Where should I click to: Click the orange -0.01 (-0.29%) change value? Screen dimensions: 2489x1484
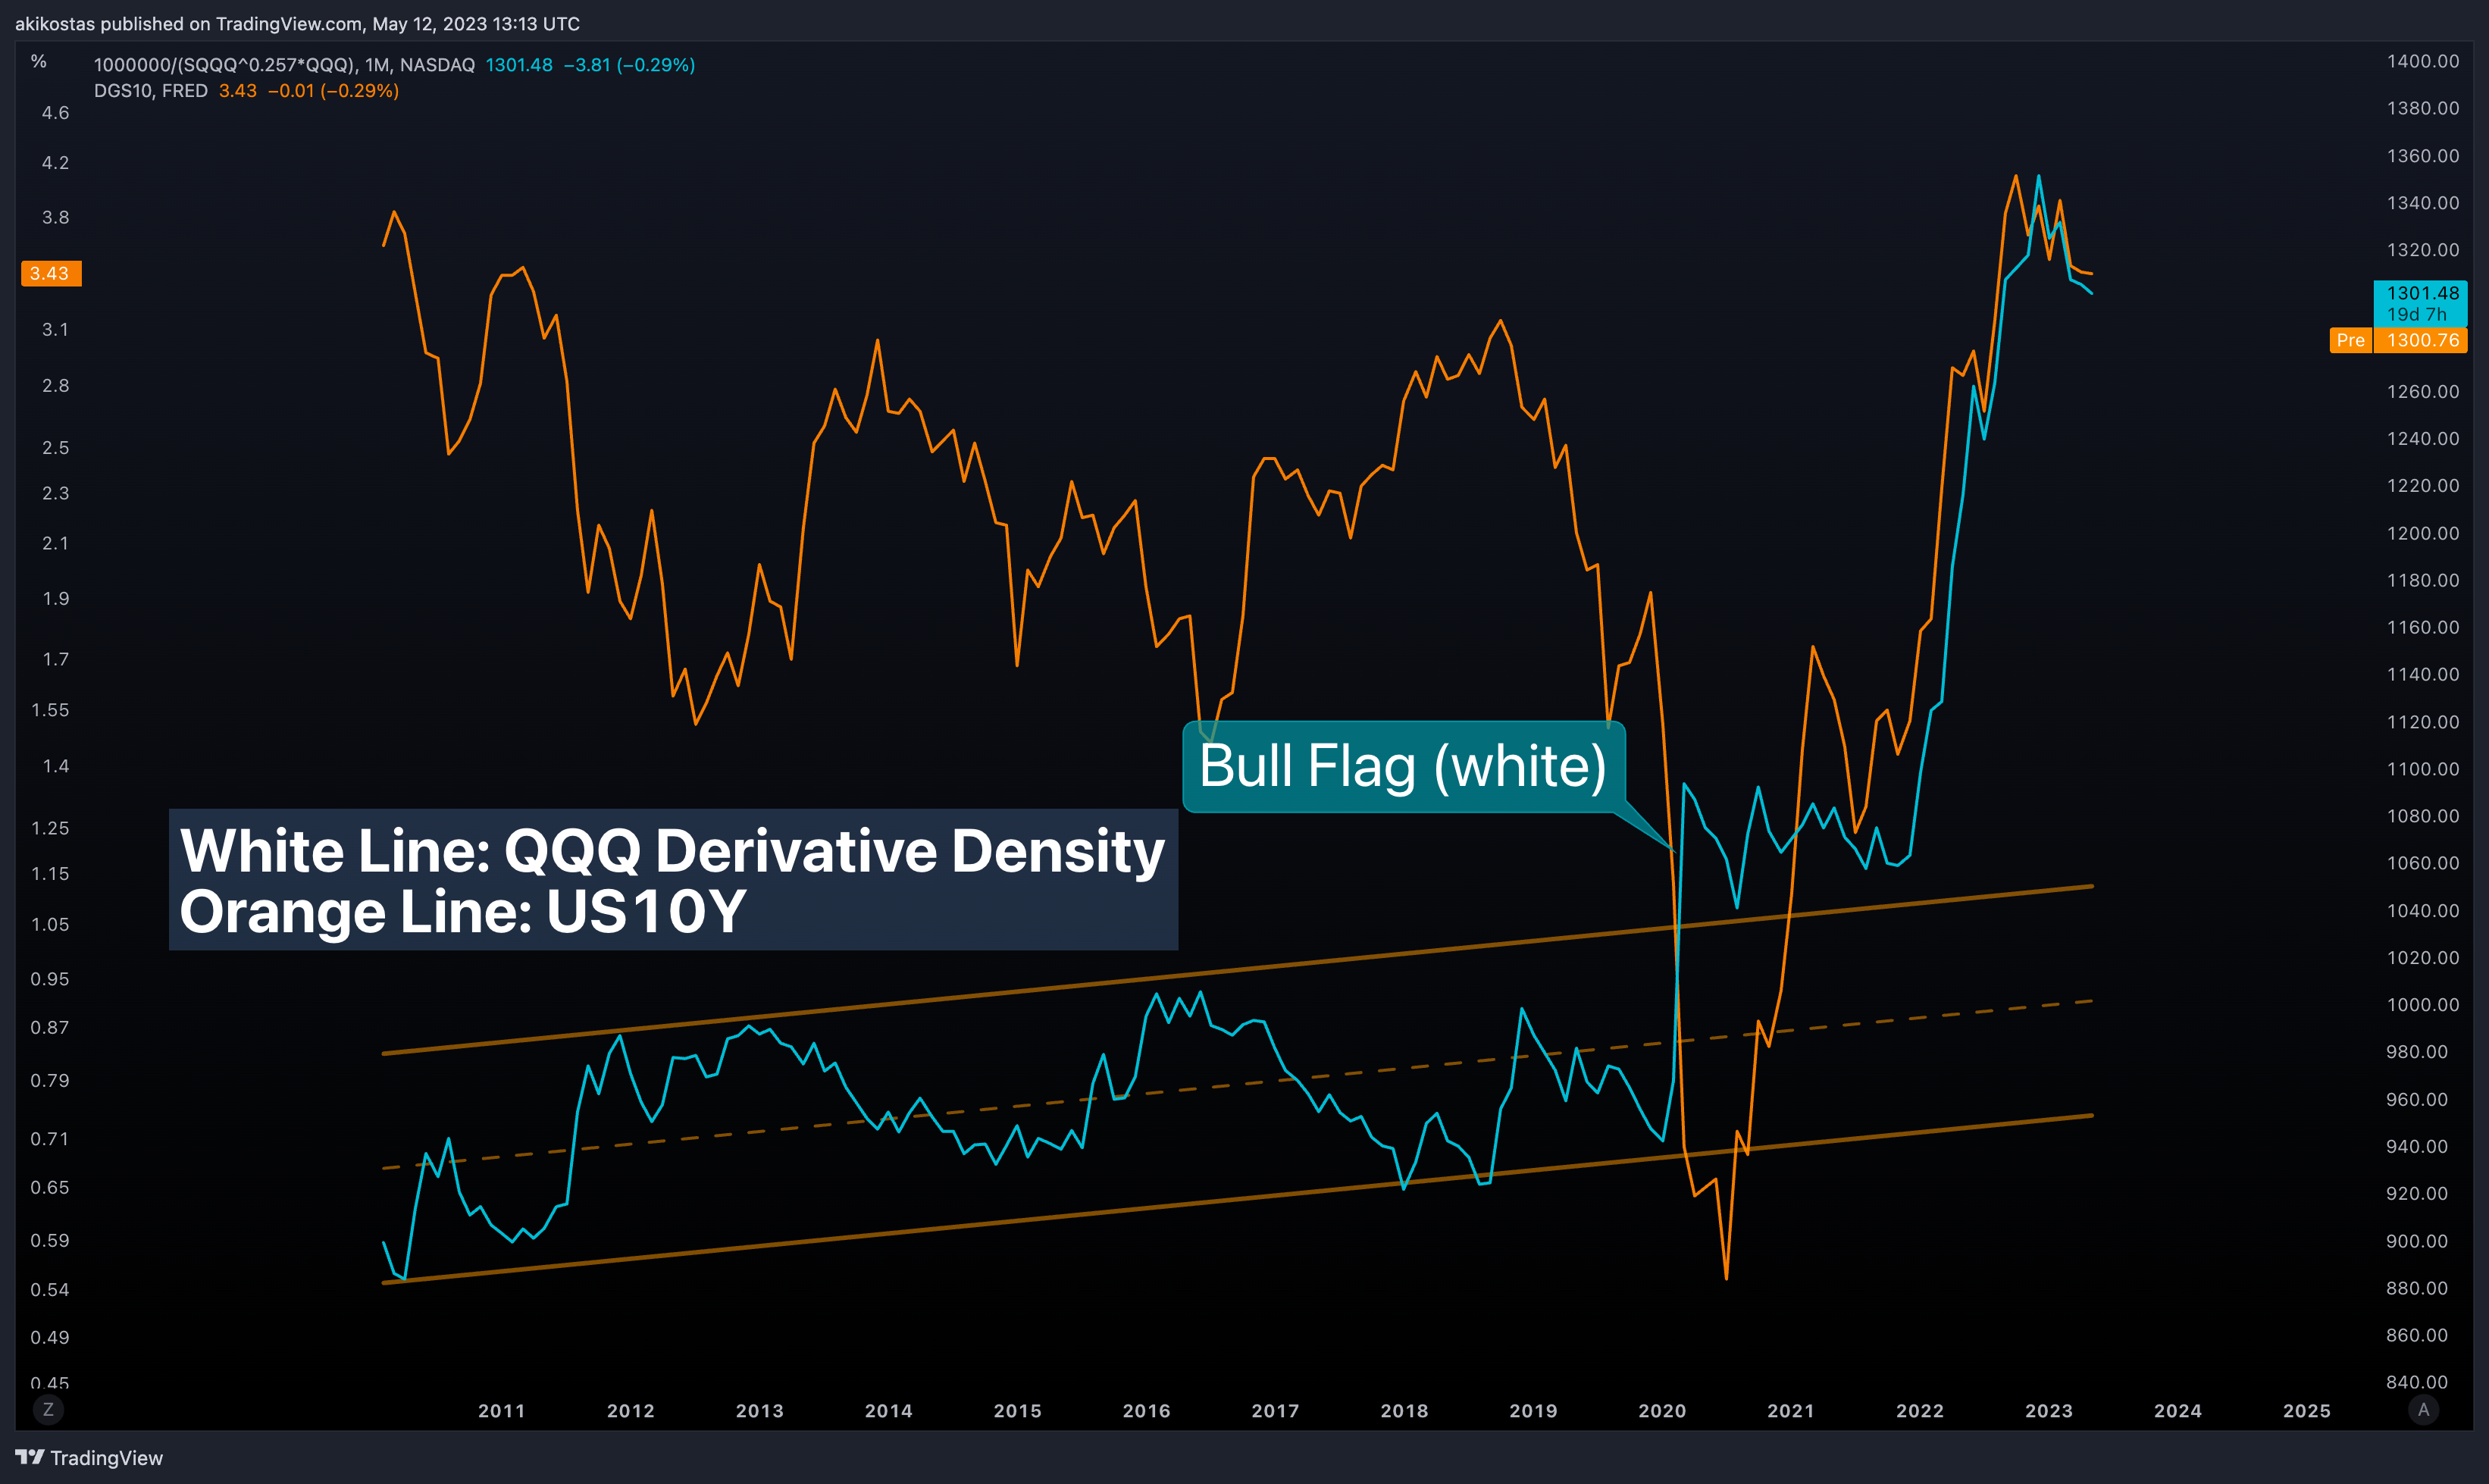(x=333, y=91)
